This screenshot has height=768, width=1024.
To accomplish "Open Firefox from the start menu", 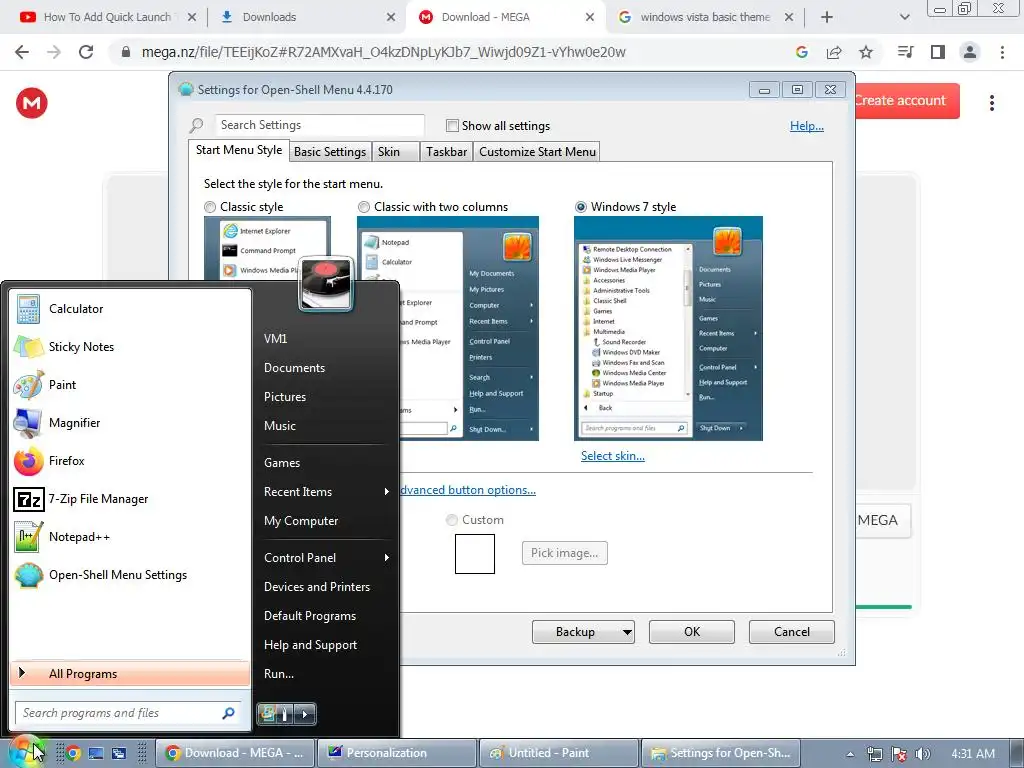I will 130,461.
